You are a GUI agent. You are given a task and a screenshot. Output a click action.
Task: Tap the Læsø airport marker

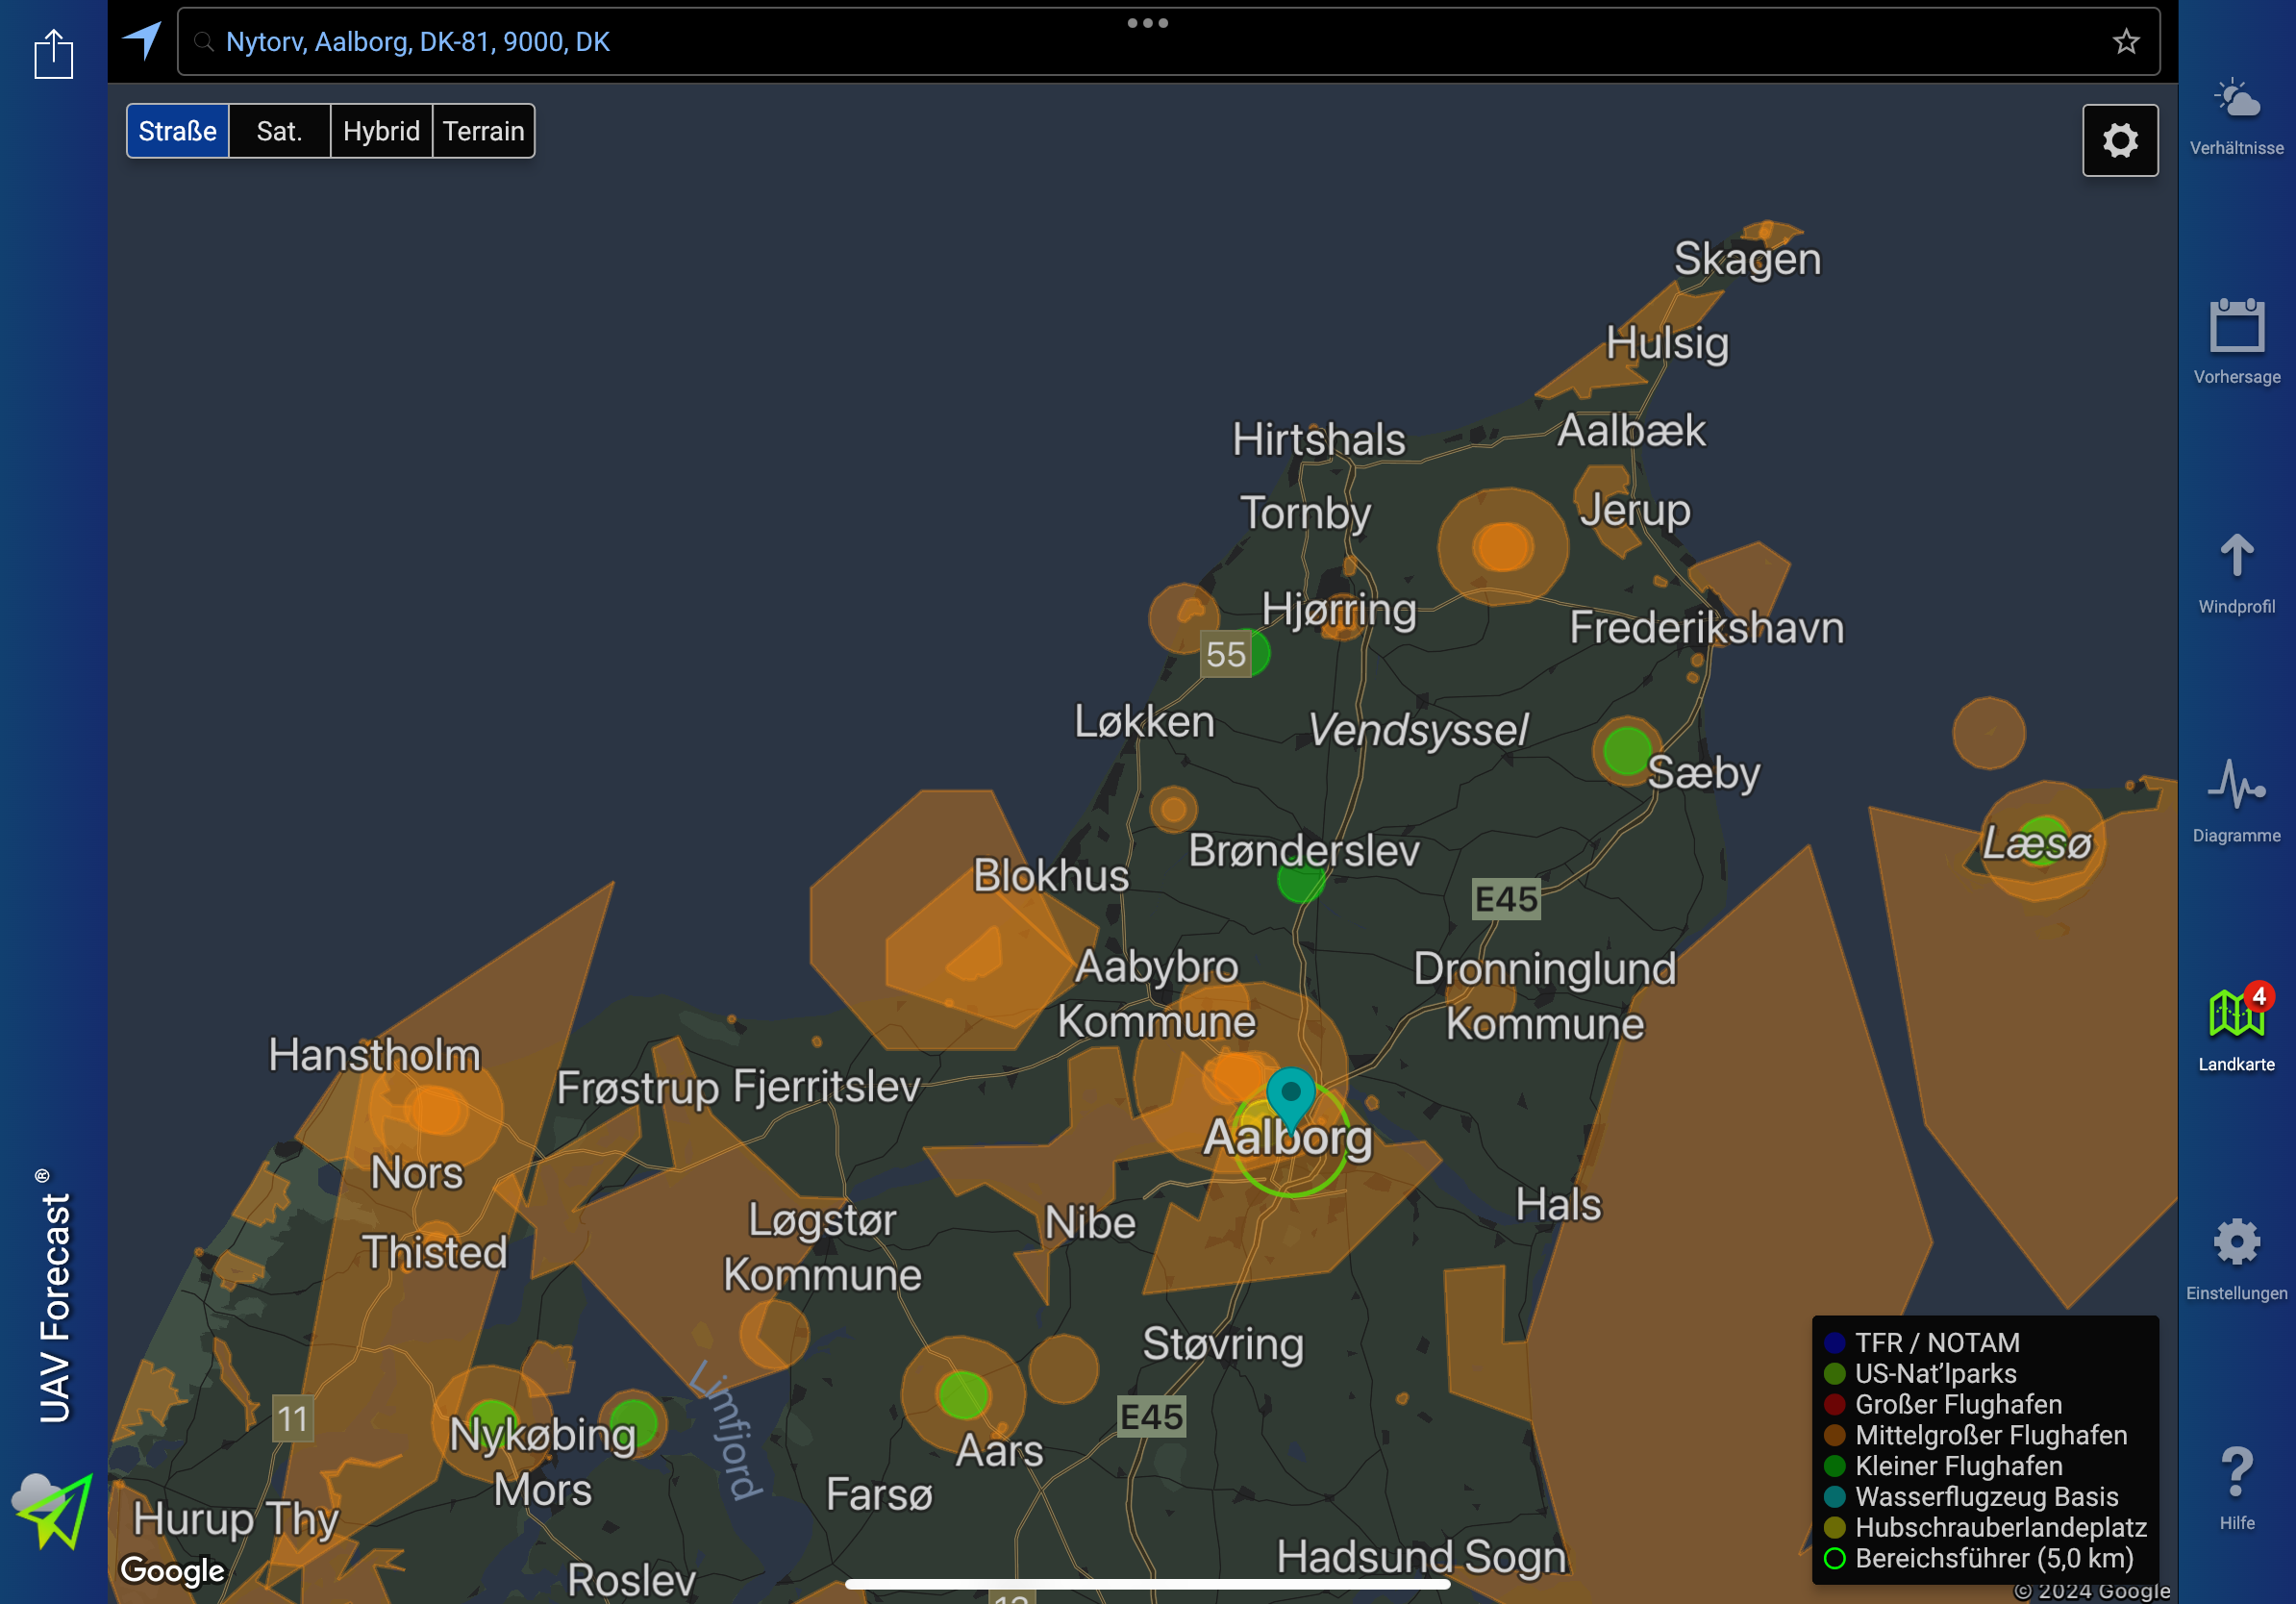click(2041, 842)
